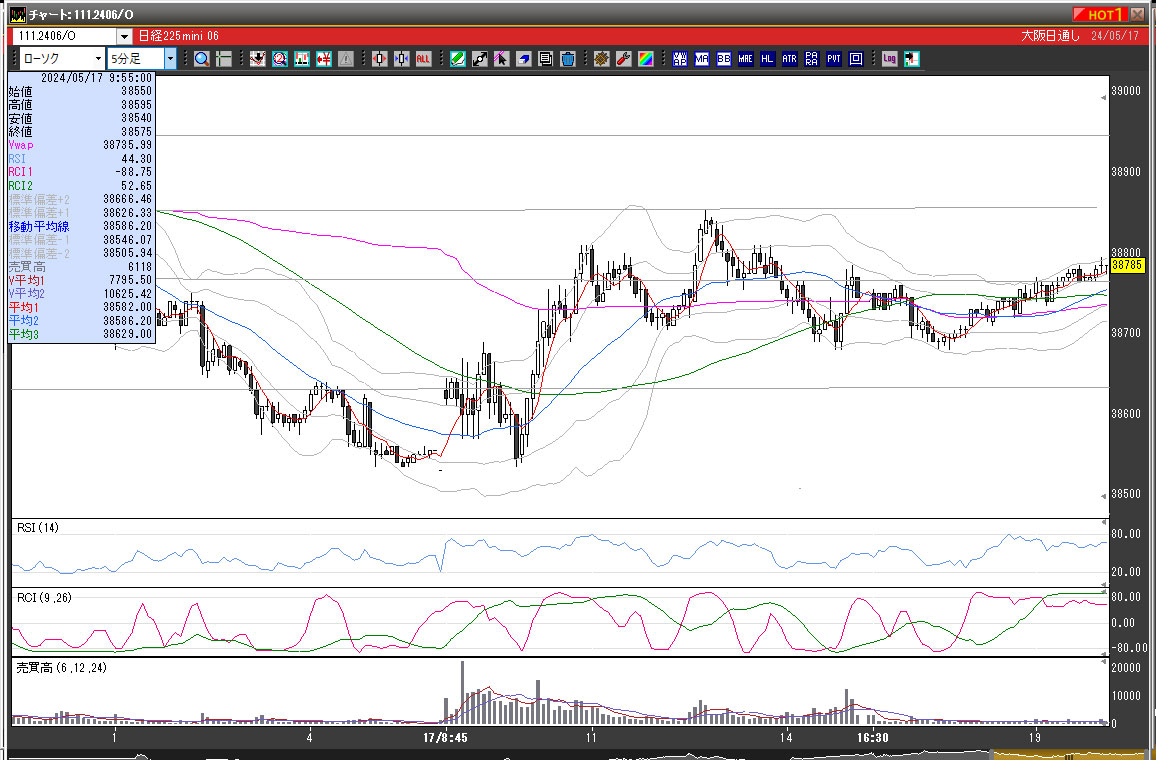Click the symbol code input field
Image resolution: width=1156 pixels, height=760 pixels.
[65, 36]
